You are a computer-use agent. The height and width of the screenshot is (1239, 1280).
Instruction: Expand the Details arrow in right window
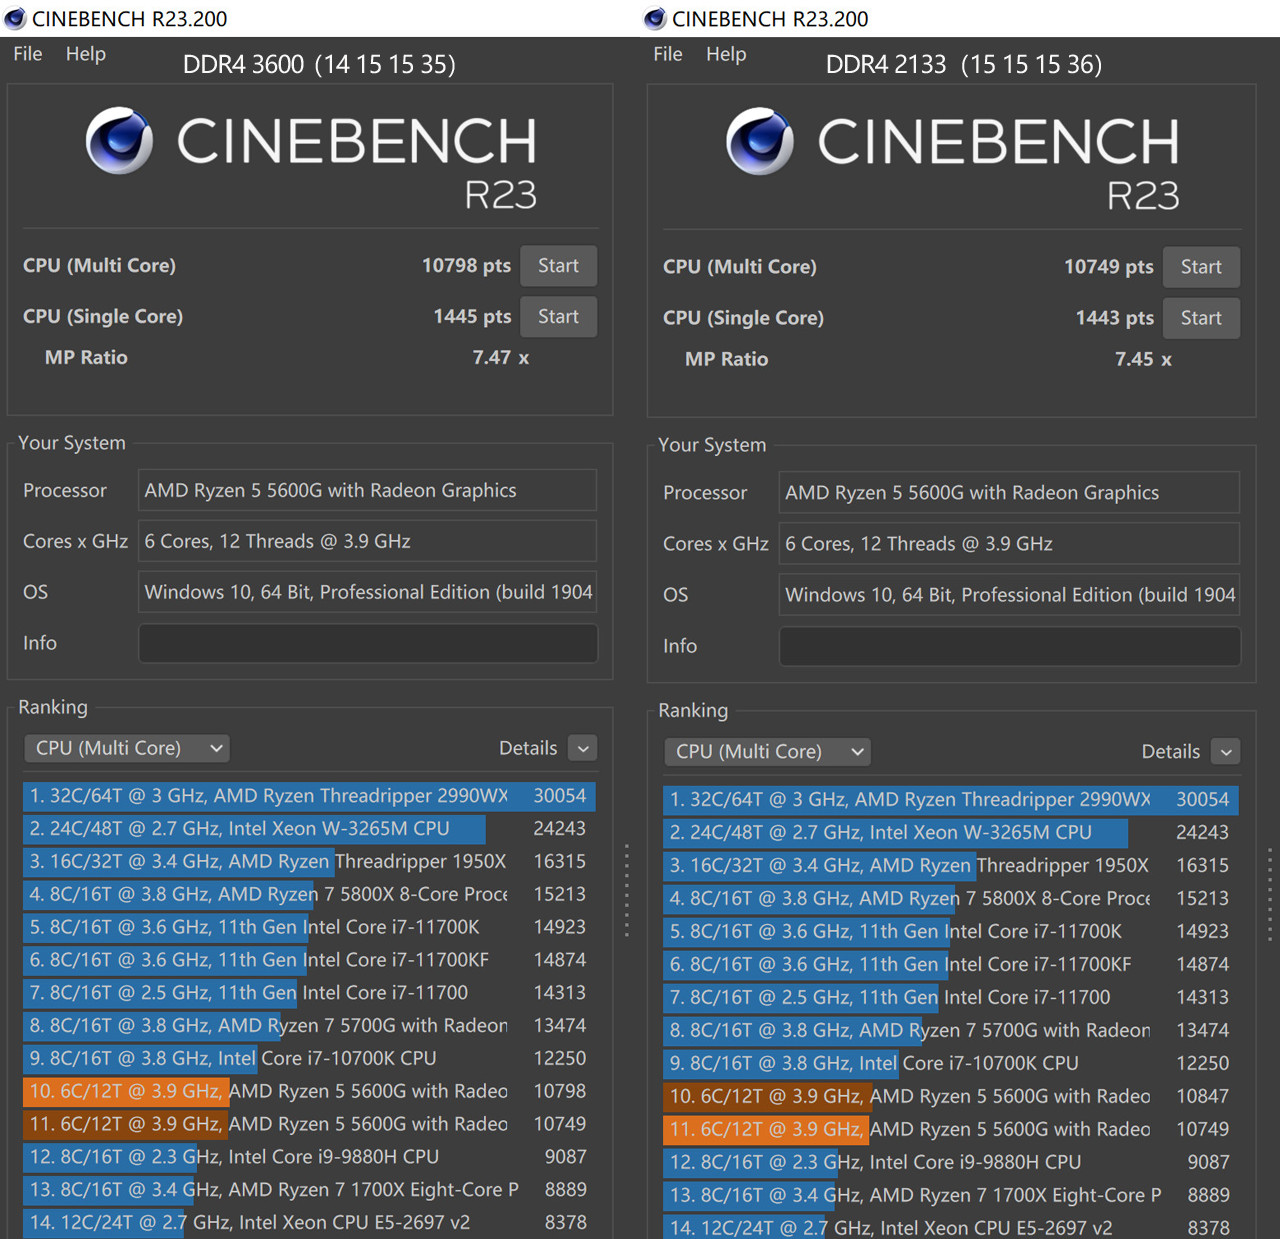point(1226,751)
